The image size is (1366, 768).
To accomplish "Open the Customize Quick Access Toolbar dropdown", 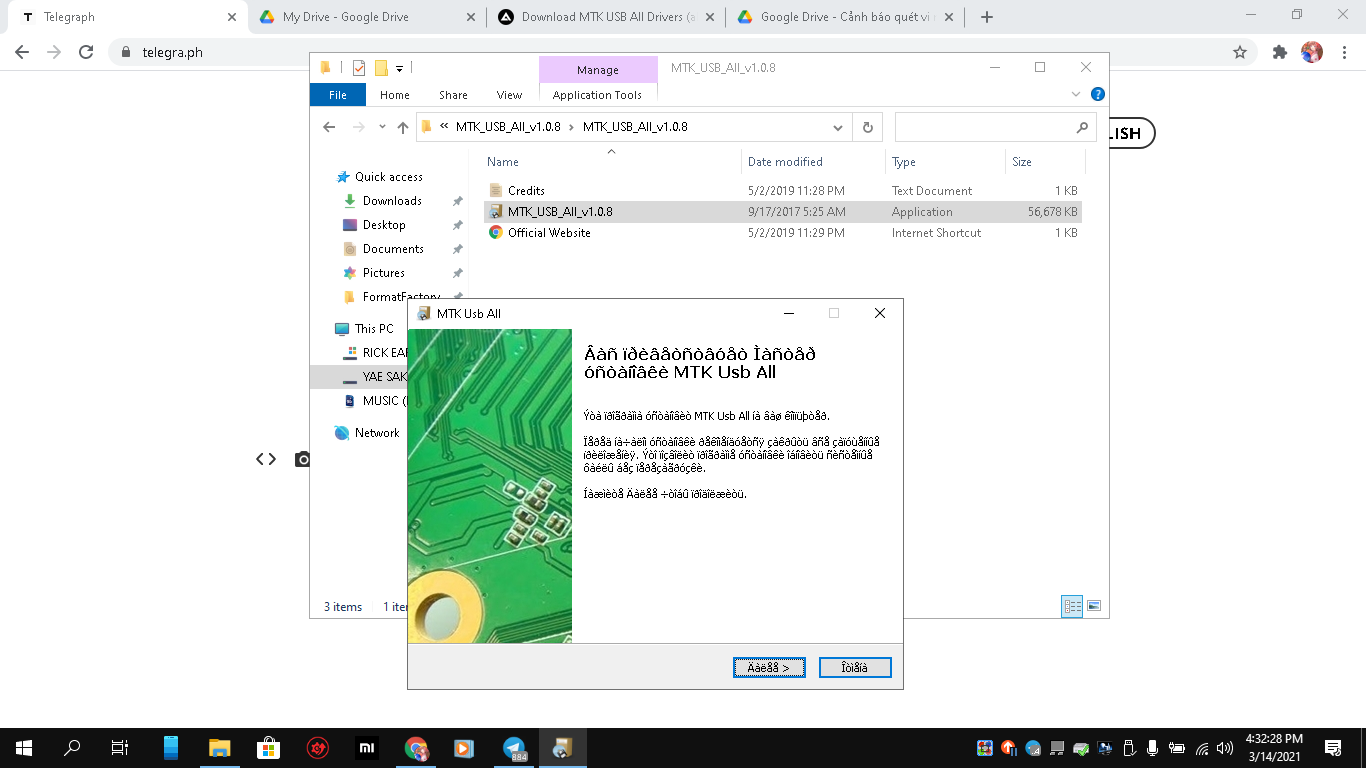I will (x=399, y=68).
